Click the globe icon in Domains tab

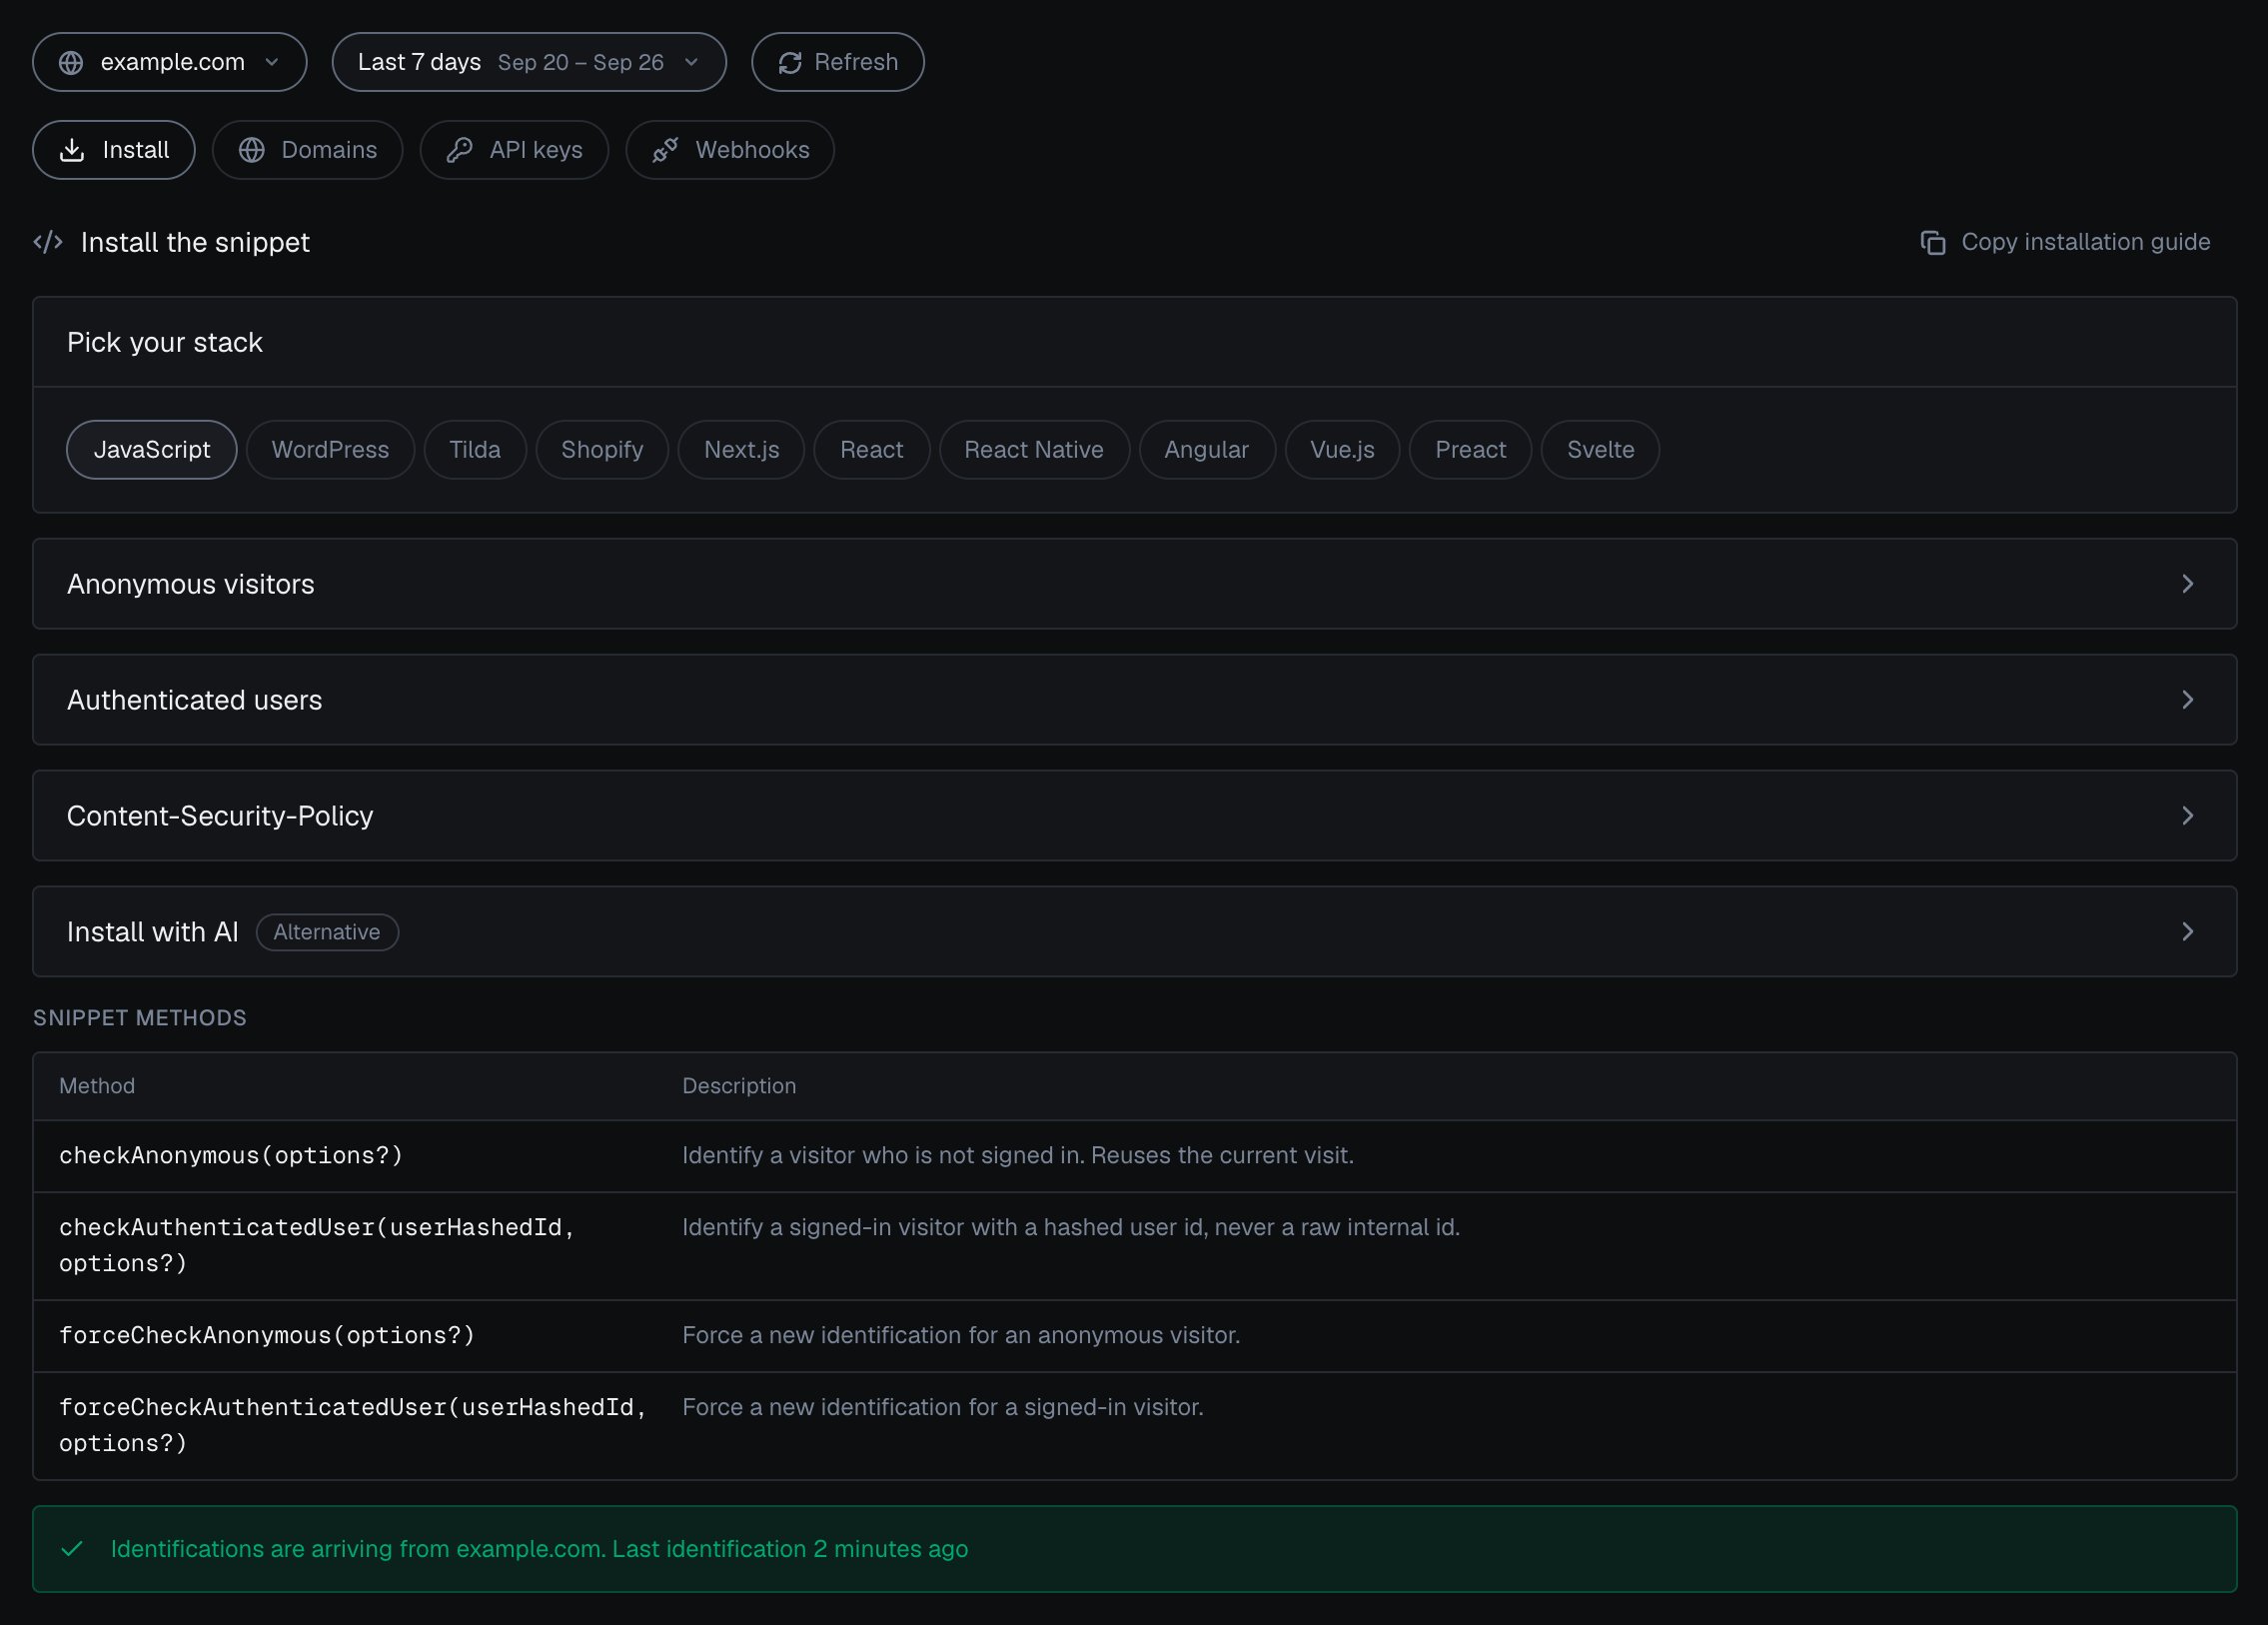252,150
